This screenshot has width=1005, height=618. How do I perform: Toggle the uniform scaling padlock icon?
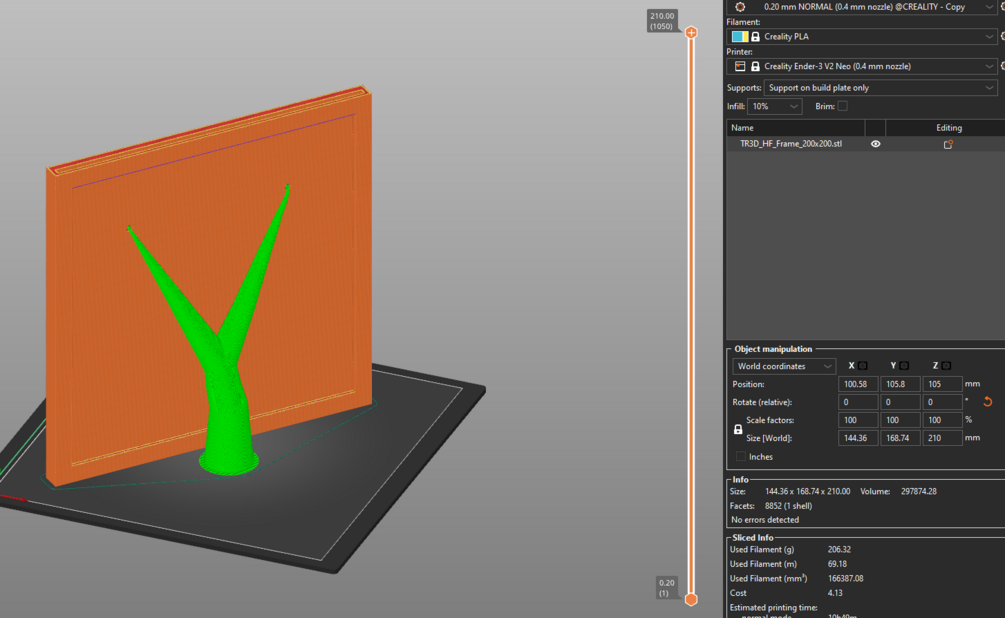point(737,429)
